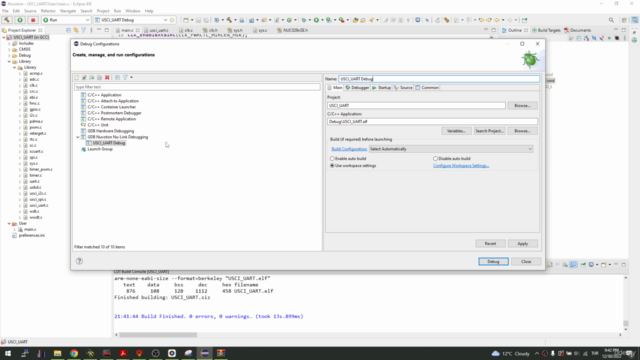640x360 pixels.
Task: Switch to the Debugger tab
Action: point(358,88)
